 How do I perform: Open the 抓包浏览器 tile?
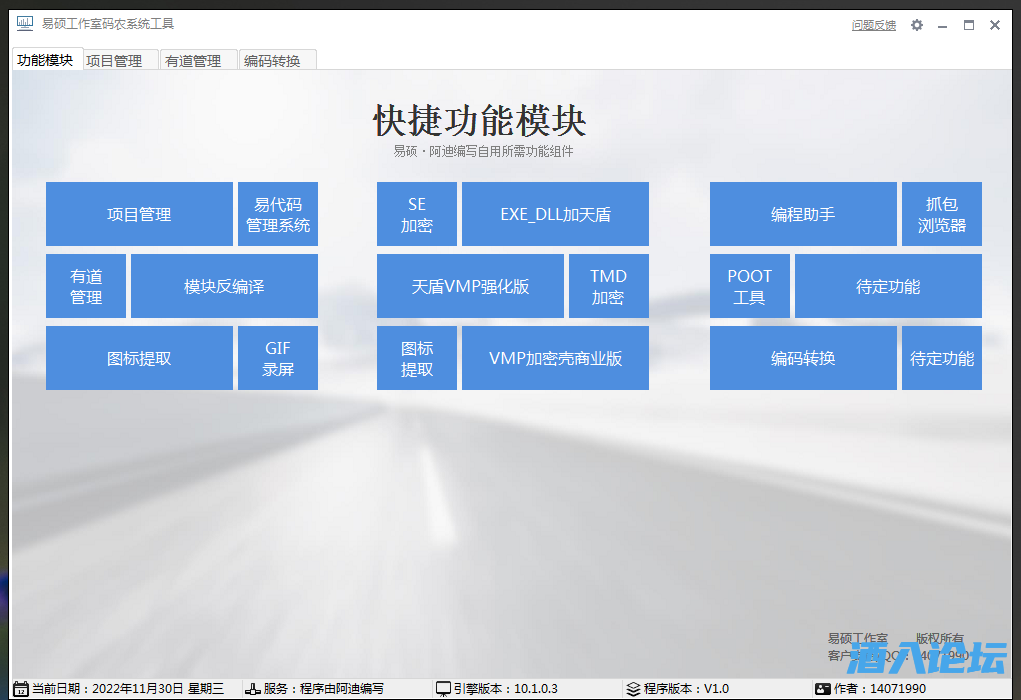pos(942,214)
